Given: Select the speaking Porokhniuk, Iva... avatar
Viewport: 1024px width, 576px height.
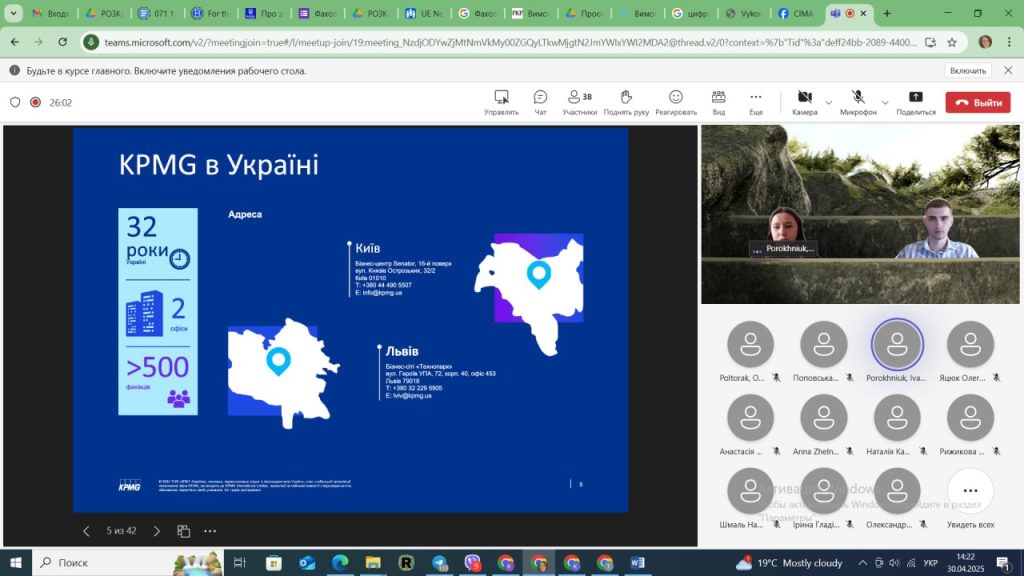Looking at the screenshot, I should [897, 344].
